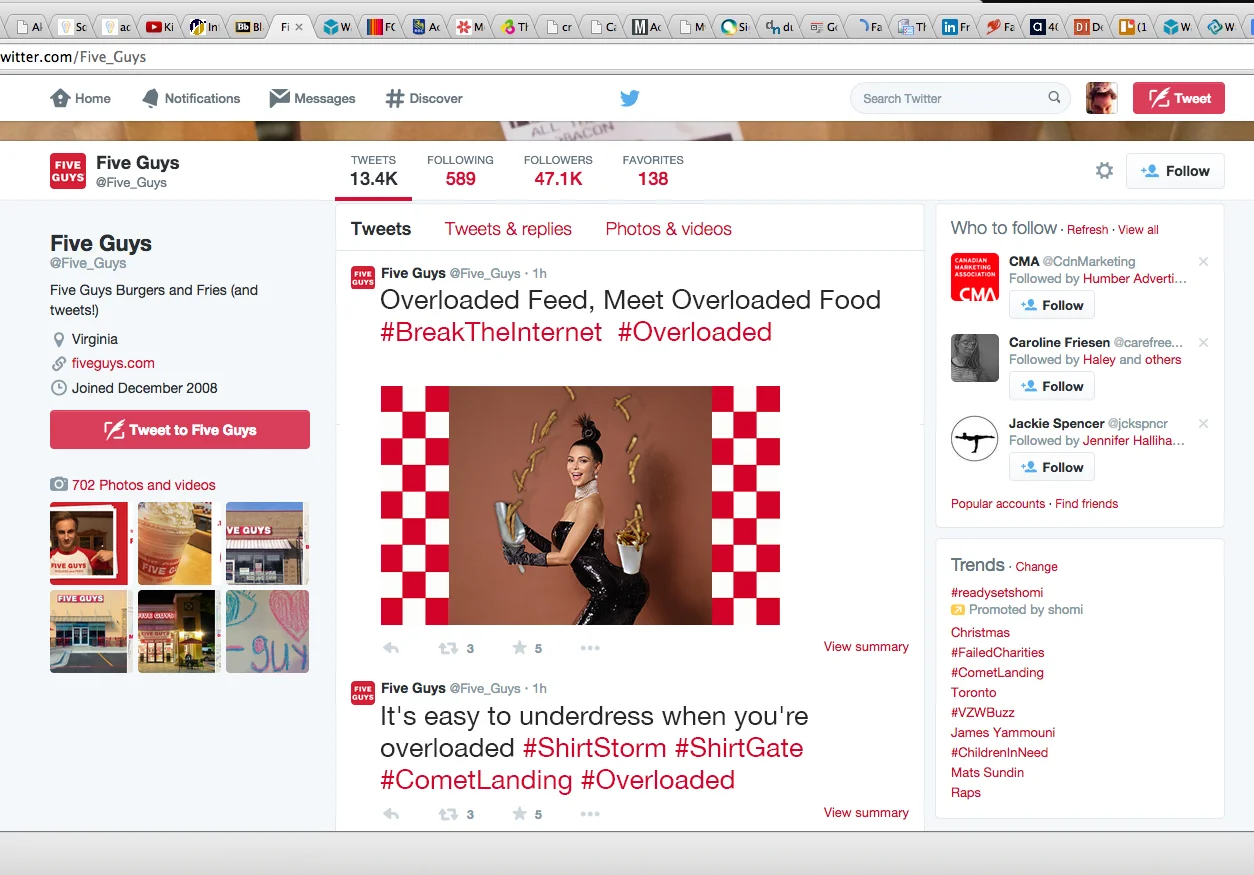Click View all in Who to follow

coord(1138,230)
